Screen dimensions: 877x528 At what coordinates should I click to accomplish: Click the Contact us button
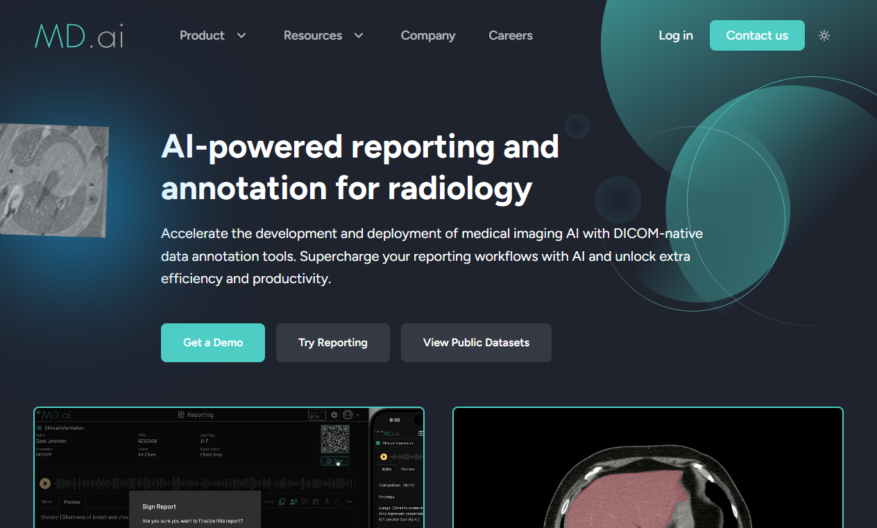point(757,35)
